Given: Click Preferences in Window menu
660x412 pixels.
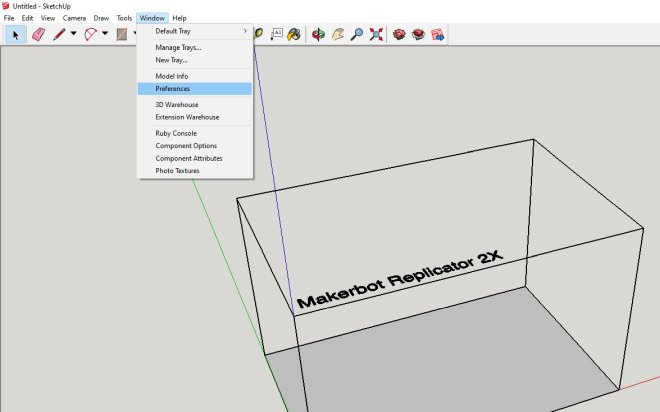Looking at the screenshot, I should pos(195,89).
